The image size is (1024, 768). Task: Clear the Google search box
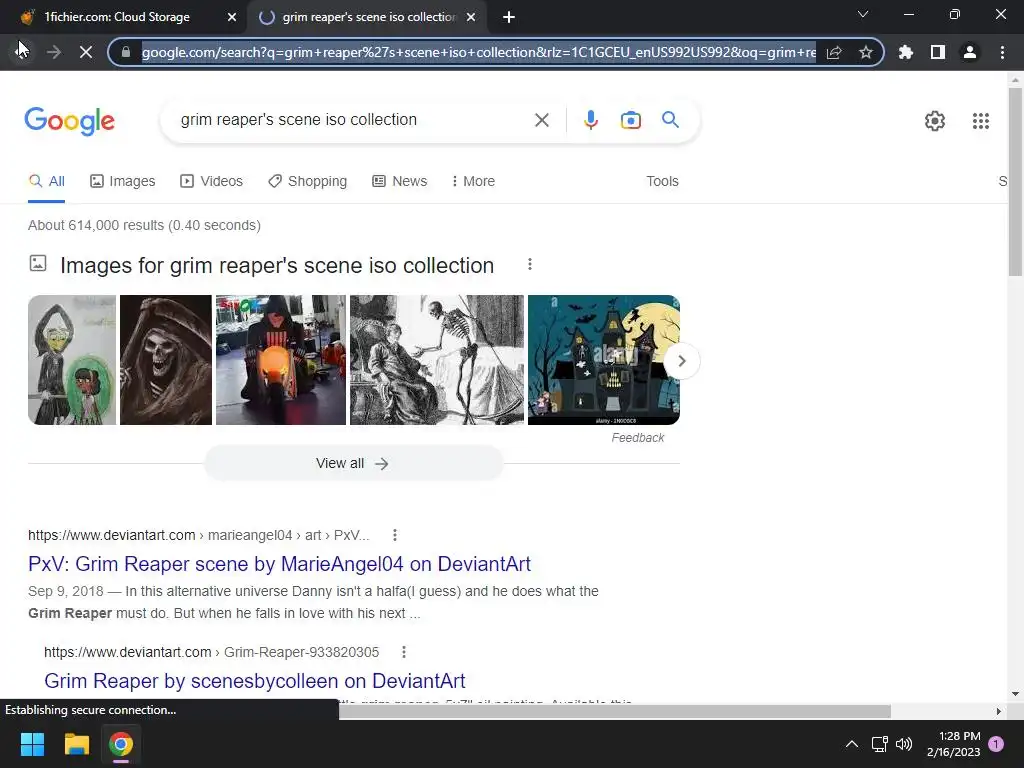click(541, 120)
